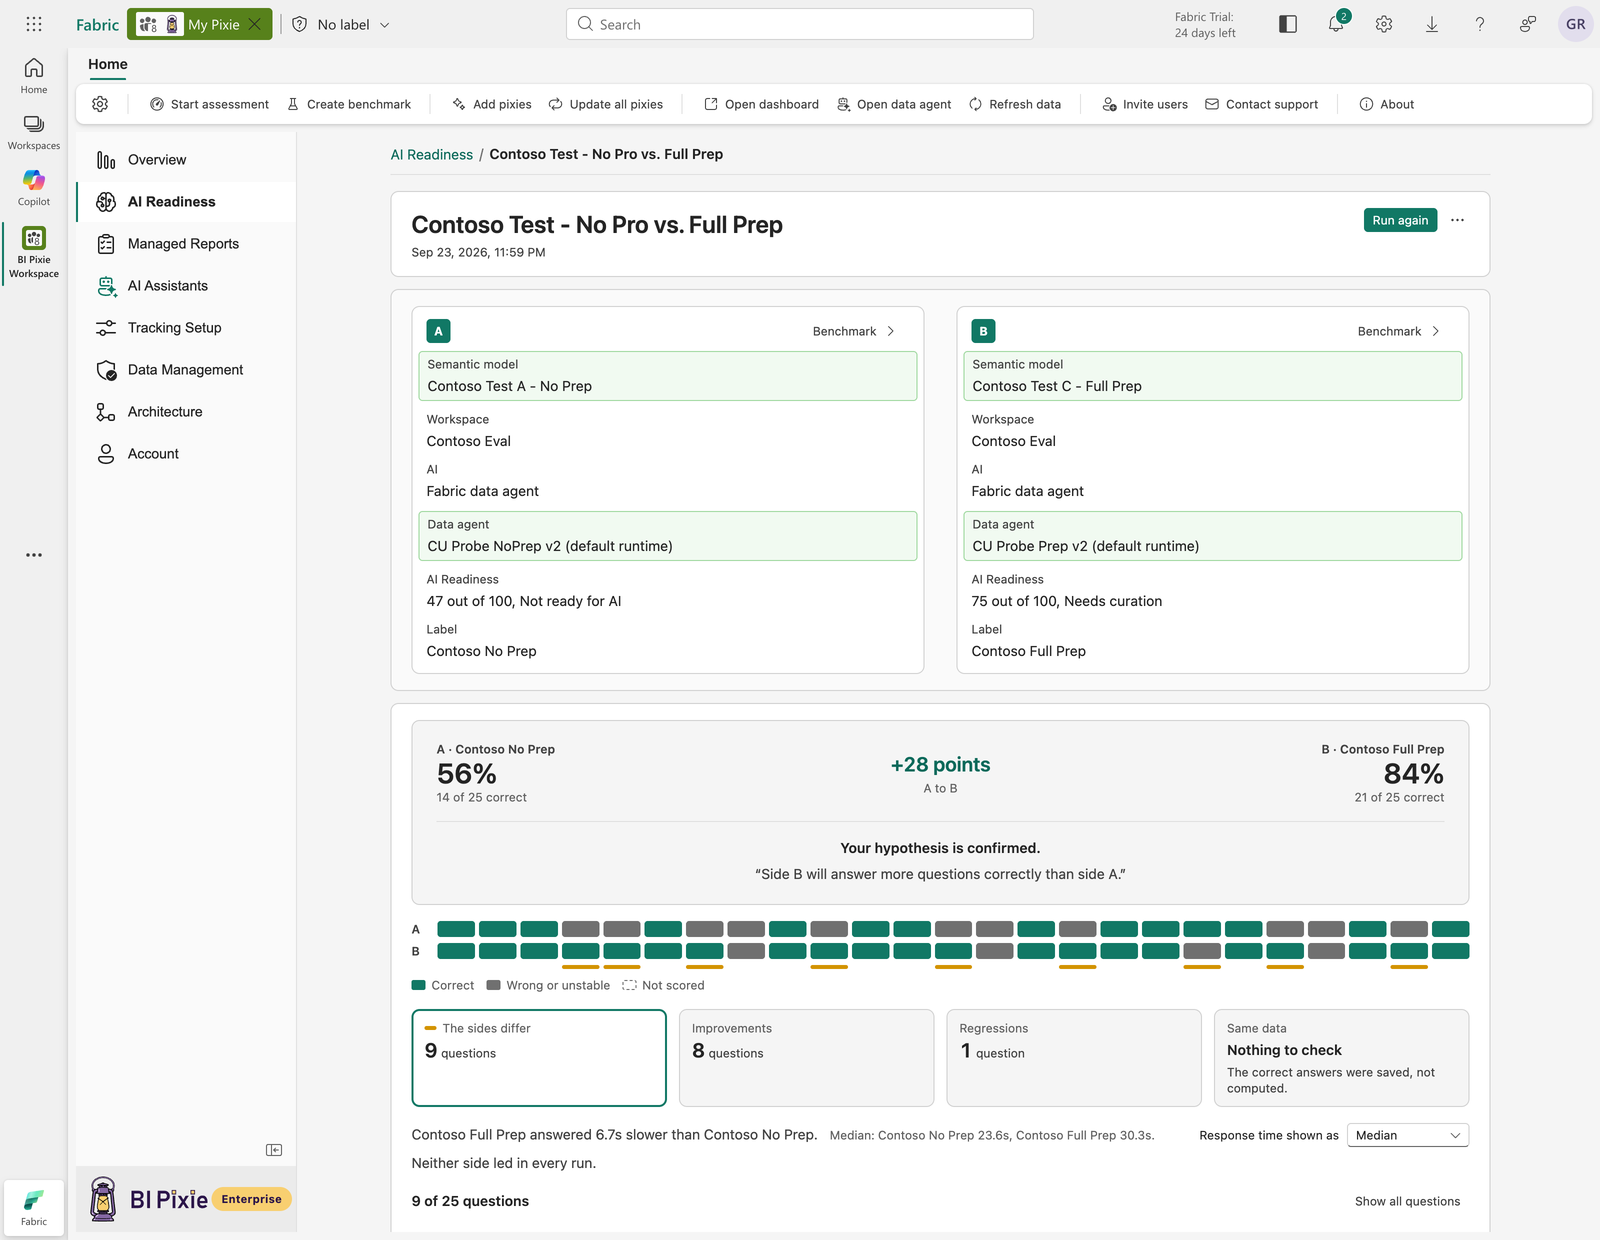Open Copilot in left rail
This screenshot has height=1240, width=1600.
click(x=34, y=188)
